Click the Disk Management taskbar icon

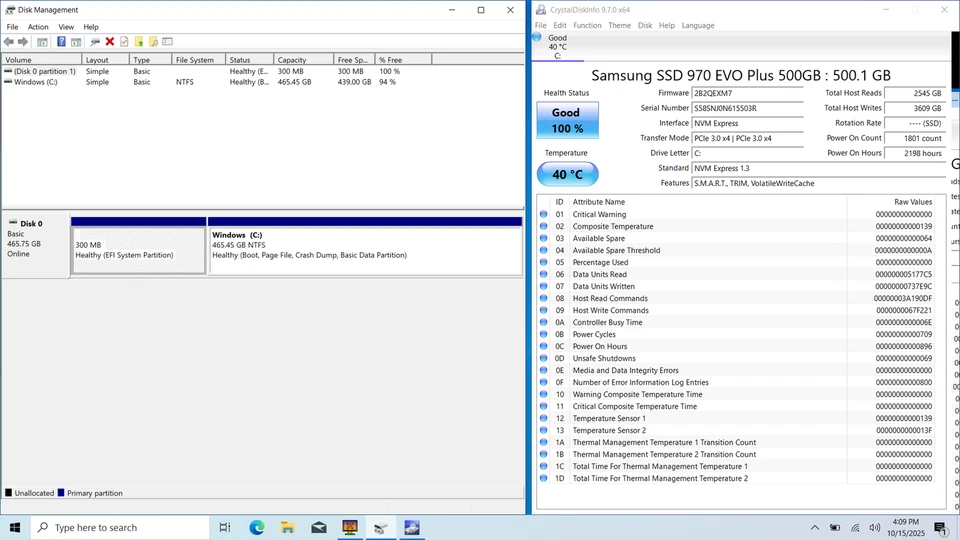tap(381, 527)
